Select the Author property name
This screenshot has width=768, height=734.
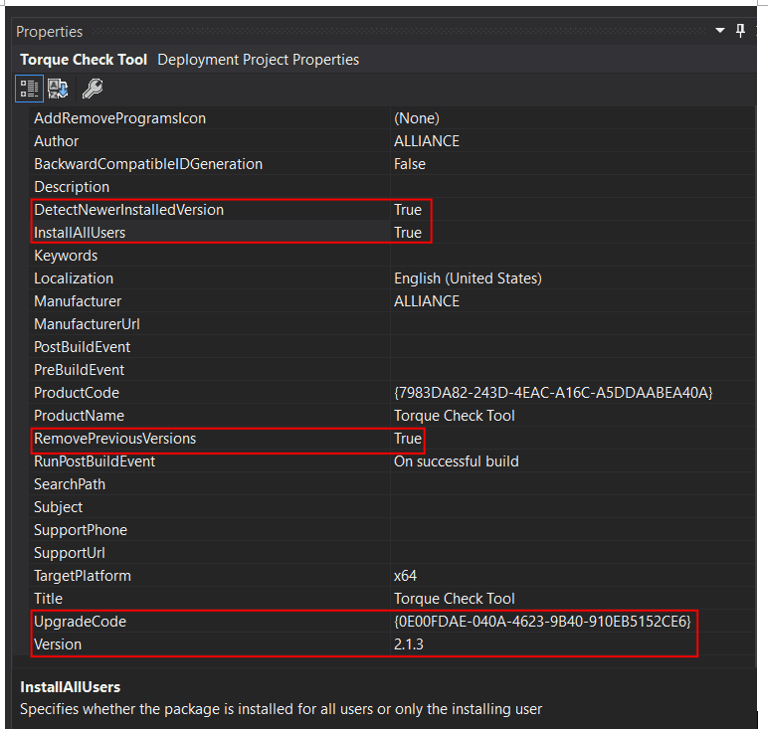[56, 141]
